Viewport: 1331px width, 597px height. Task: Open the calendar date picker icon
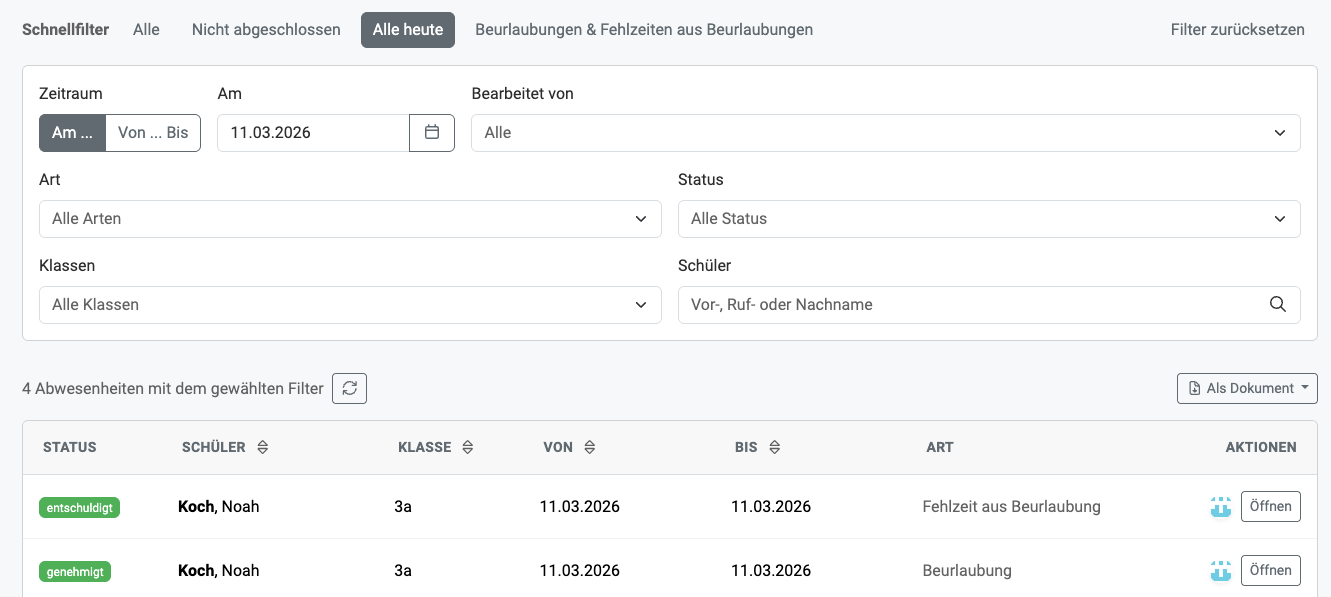tap(432, 132)
